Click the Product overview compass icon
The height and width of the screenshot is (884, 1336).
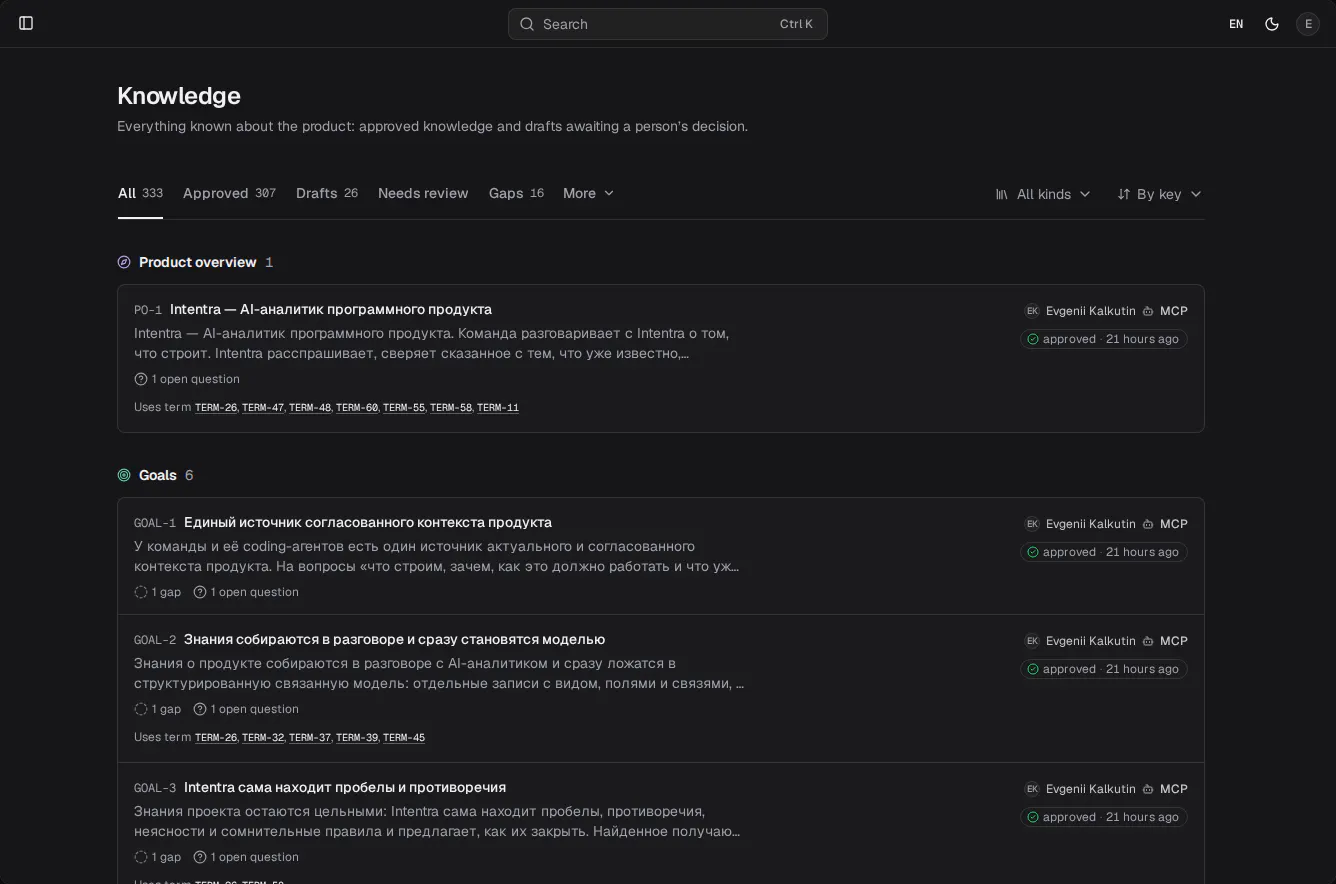pyautogui.click(x=124, y=262)
